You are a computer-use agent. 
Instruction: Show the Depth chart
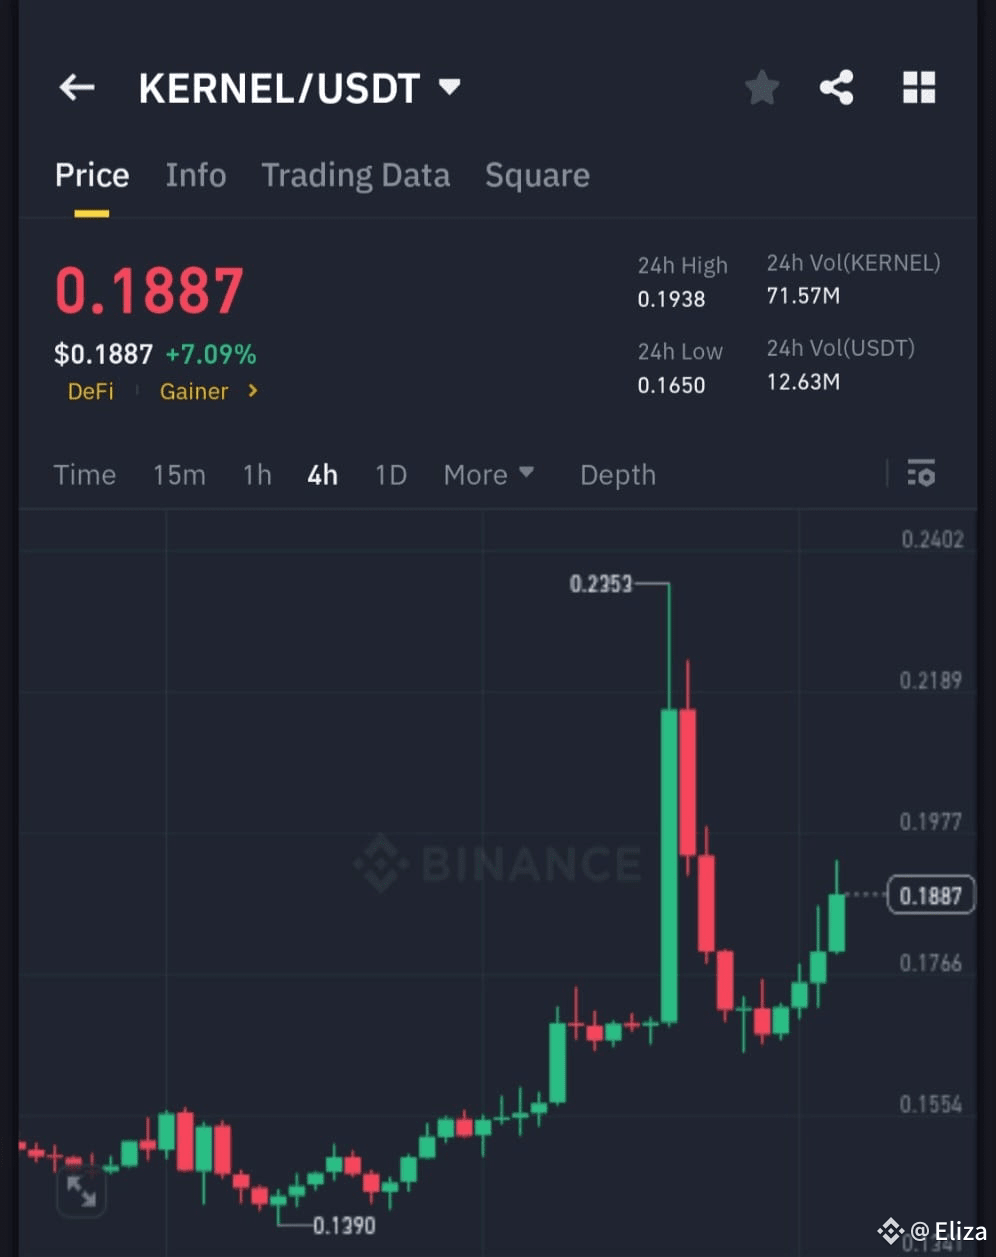(618, 475)
